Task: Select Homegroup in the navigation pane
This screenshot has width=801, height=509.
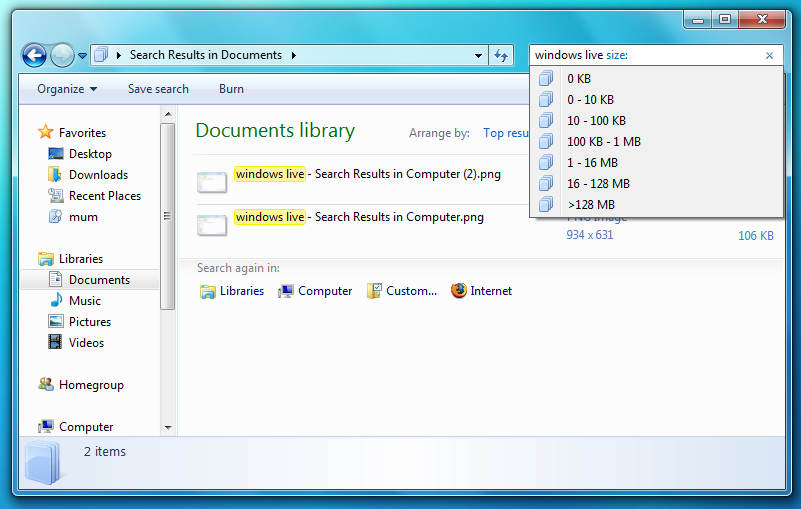Action: [x=91, y=385]
